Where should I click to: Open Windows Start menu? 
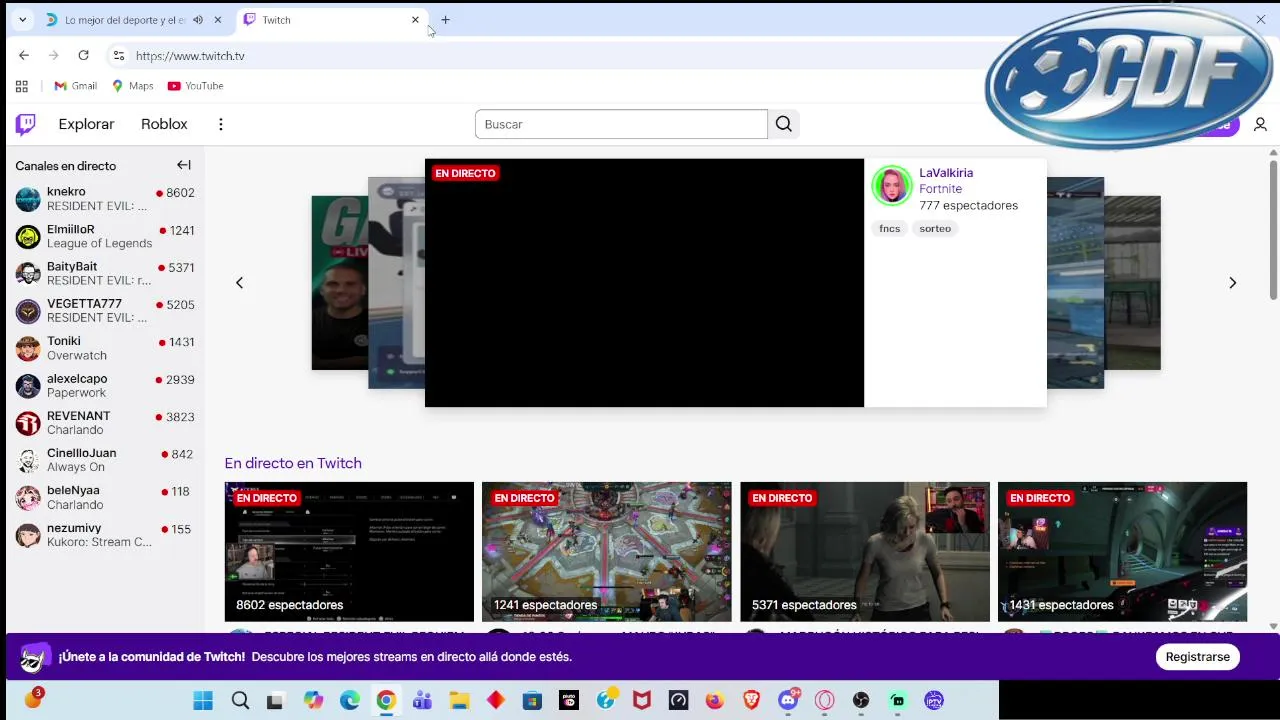(203, 701)
